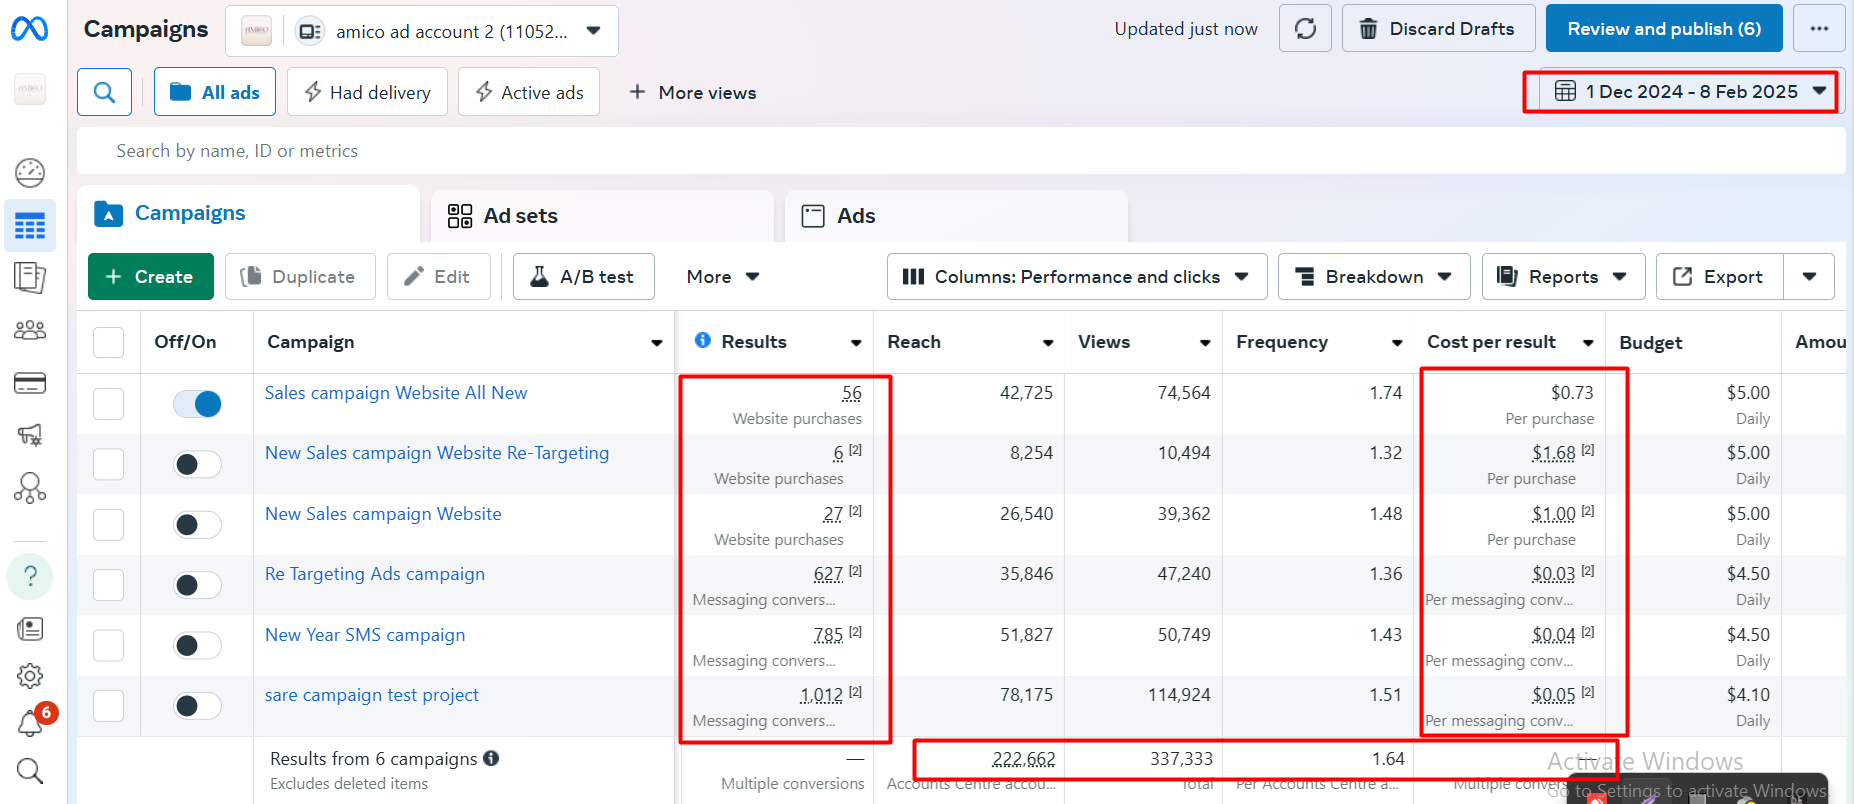Open the Audiences people icon in sidebar
The height and width of the screenshot is (804, 1854).
(x=30, y=330)
